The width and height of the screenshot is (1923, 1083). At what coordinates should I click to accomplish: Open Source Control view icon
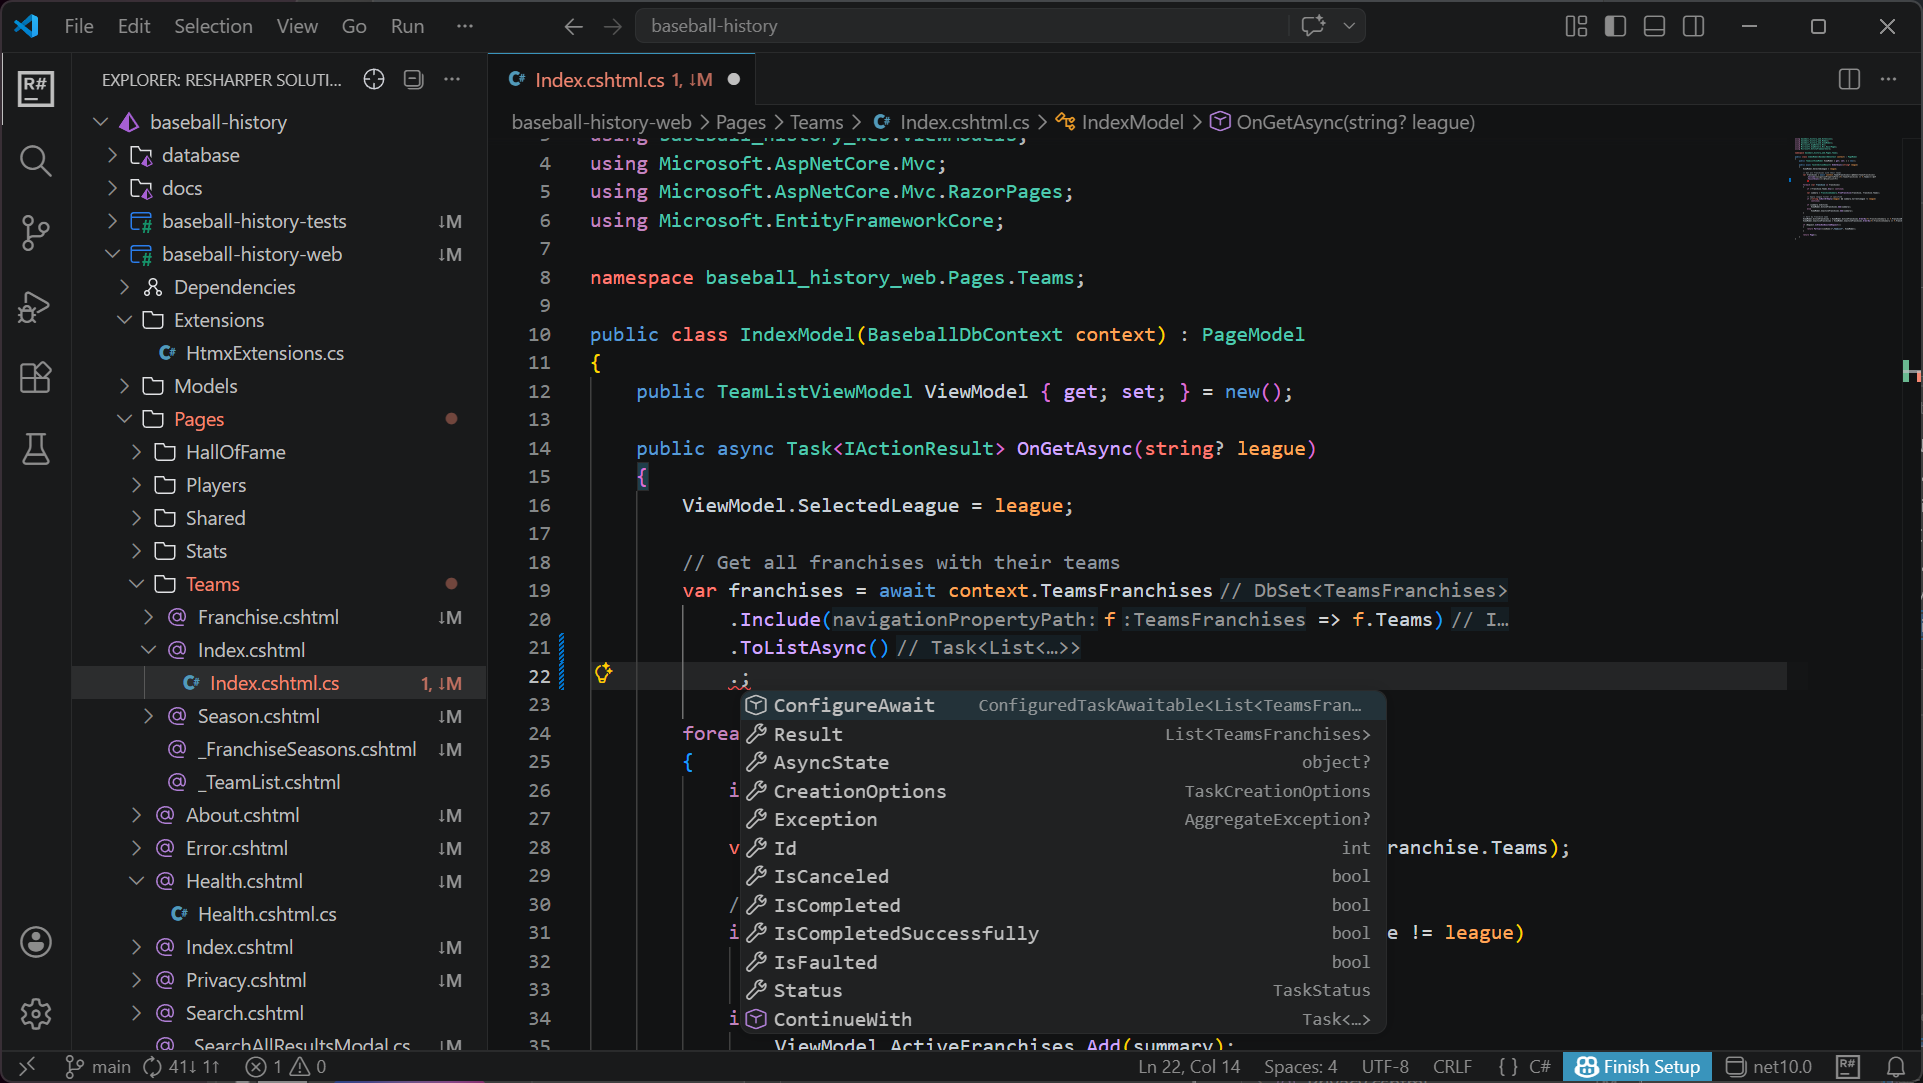point(36,232)
